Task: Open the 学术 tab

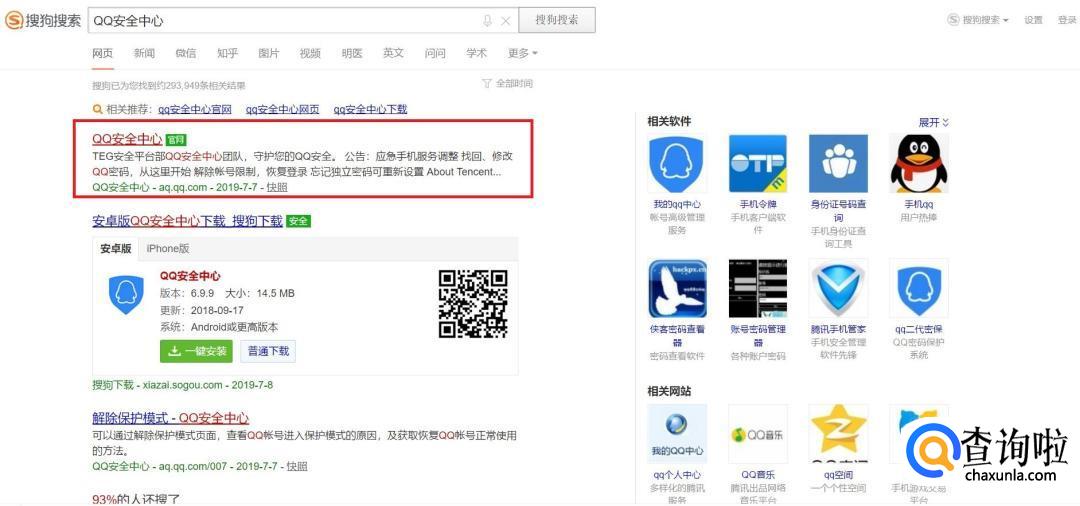Action: point(476,53)
